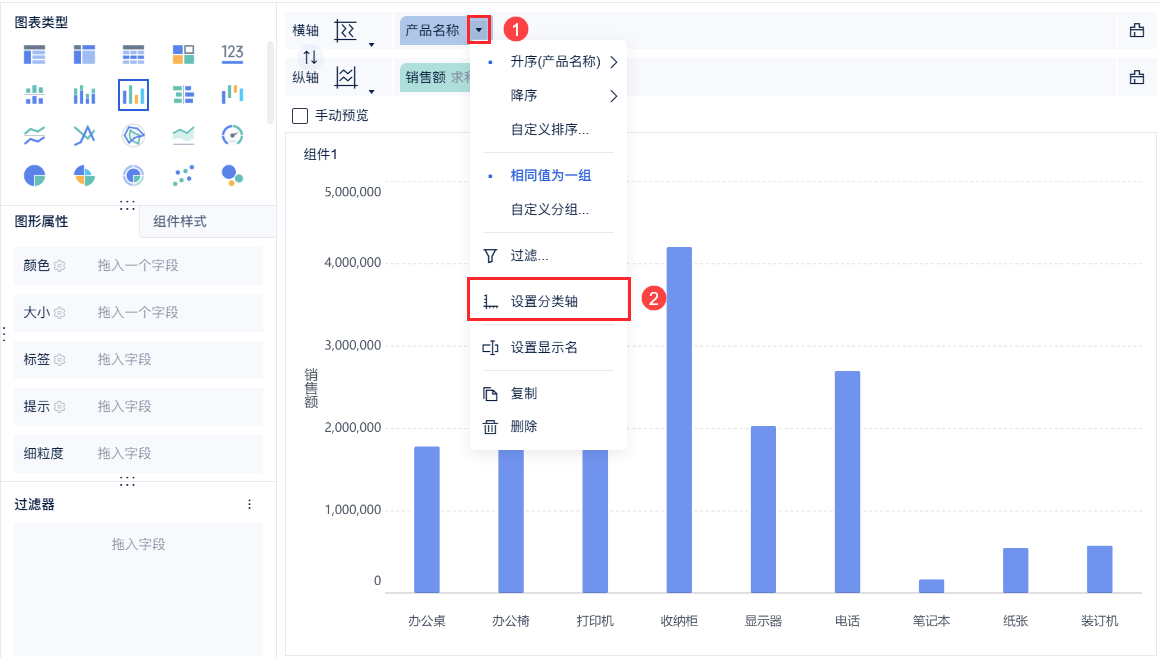The width and height of the screenshot is (1160, 658).
Task: Click the 组件1 chart title
Action: coord(320,155)
